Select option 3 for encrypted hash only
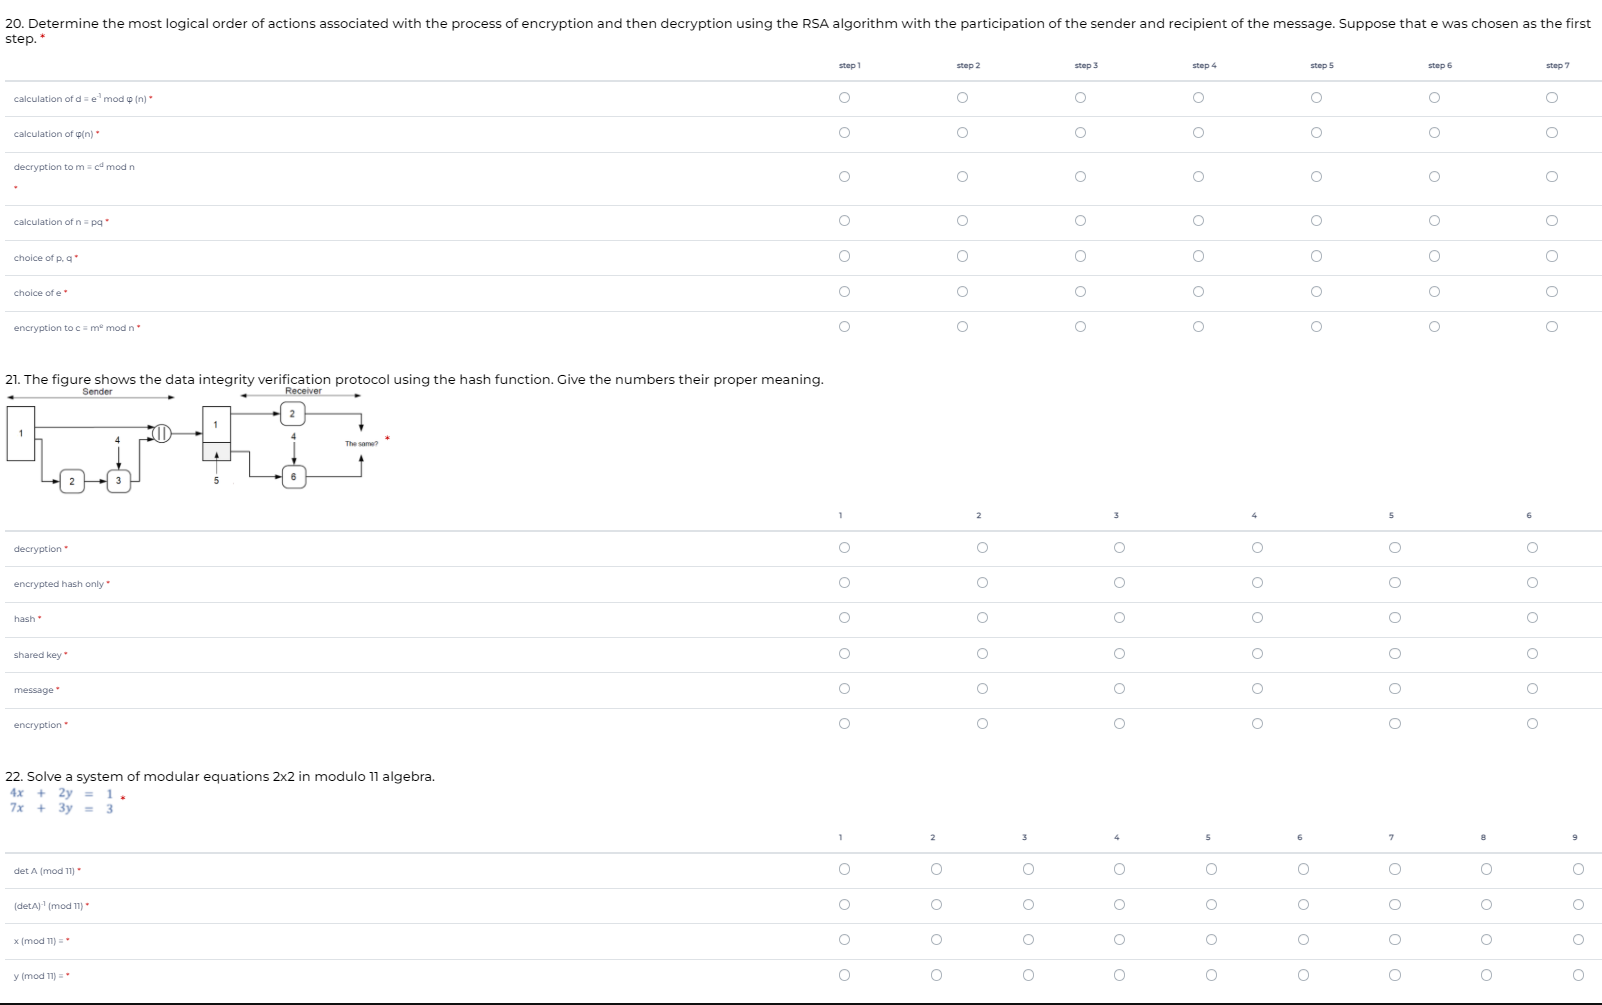 [1119, 583]
